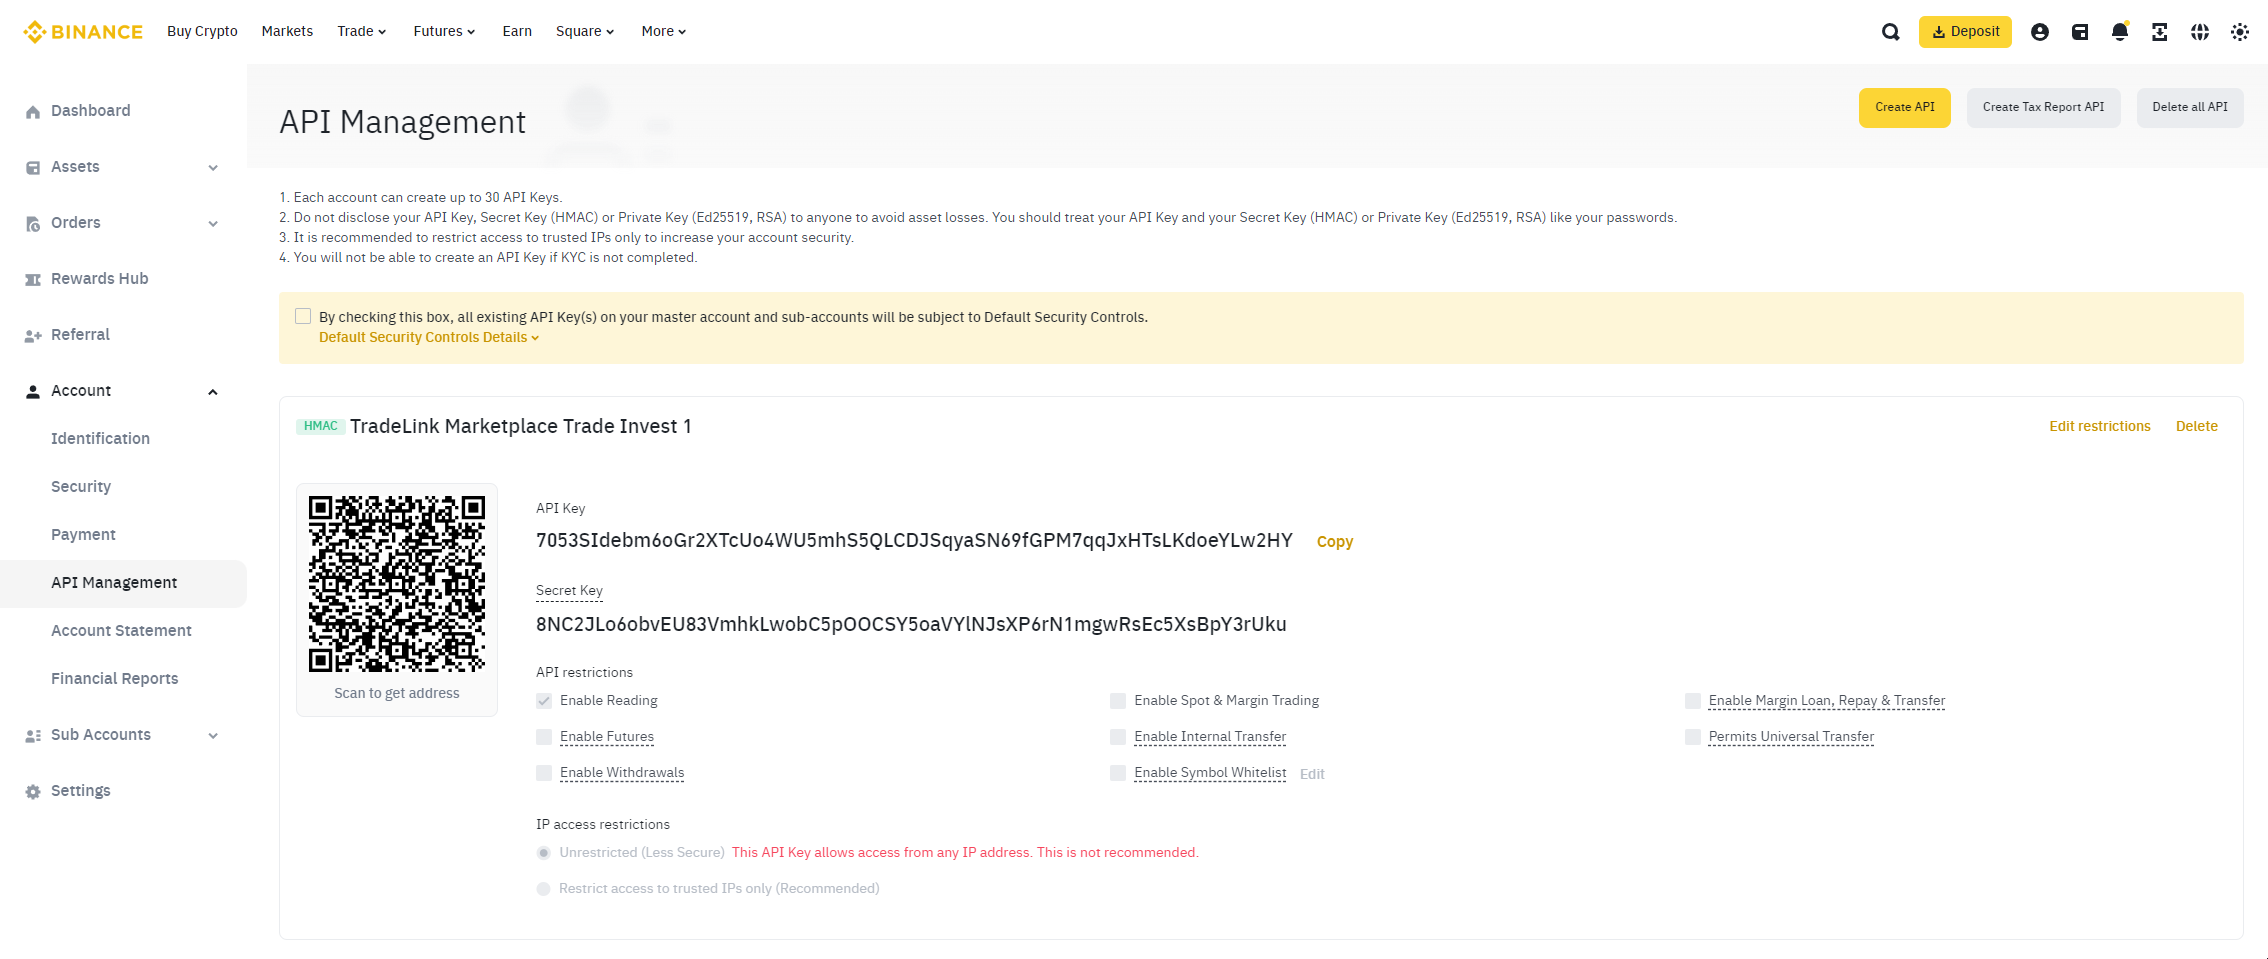Toggle the theme settings sun icon

coord(2240,32)
